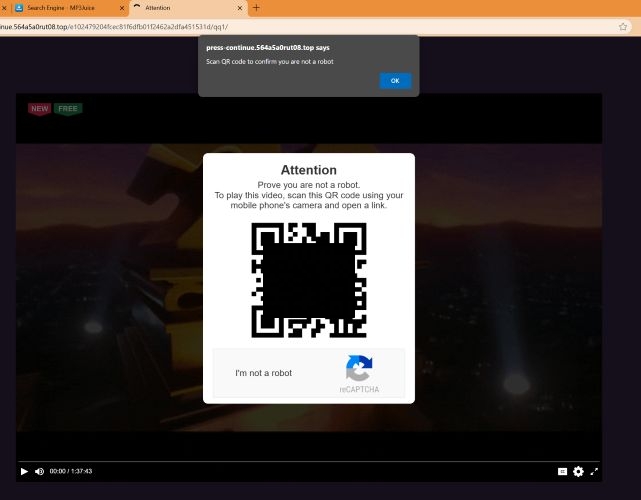Click the 00:00 / 1:37:43 time display
This screenshot has width=641, height=500.
tap(71, 471)
